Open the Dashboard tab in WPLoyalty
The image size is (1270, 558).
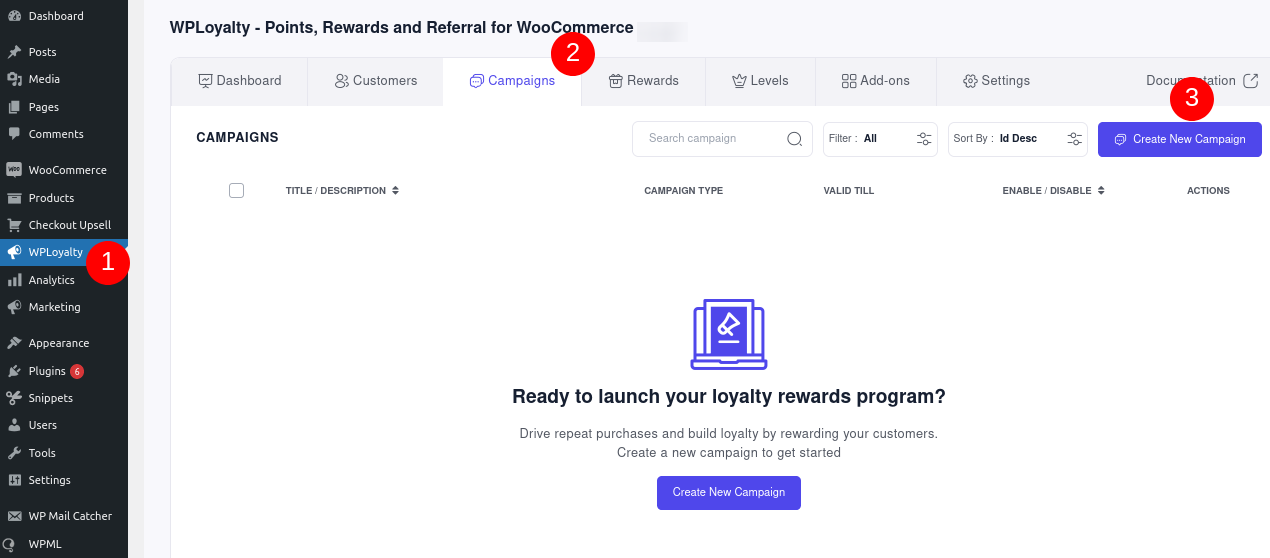240,81
